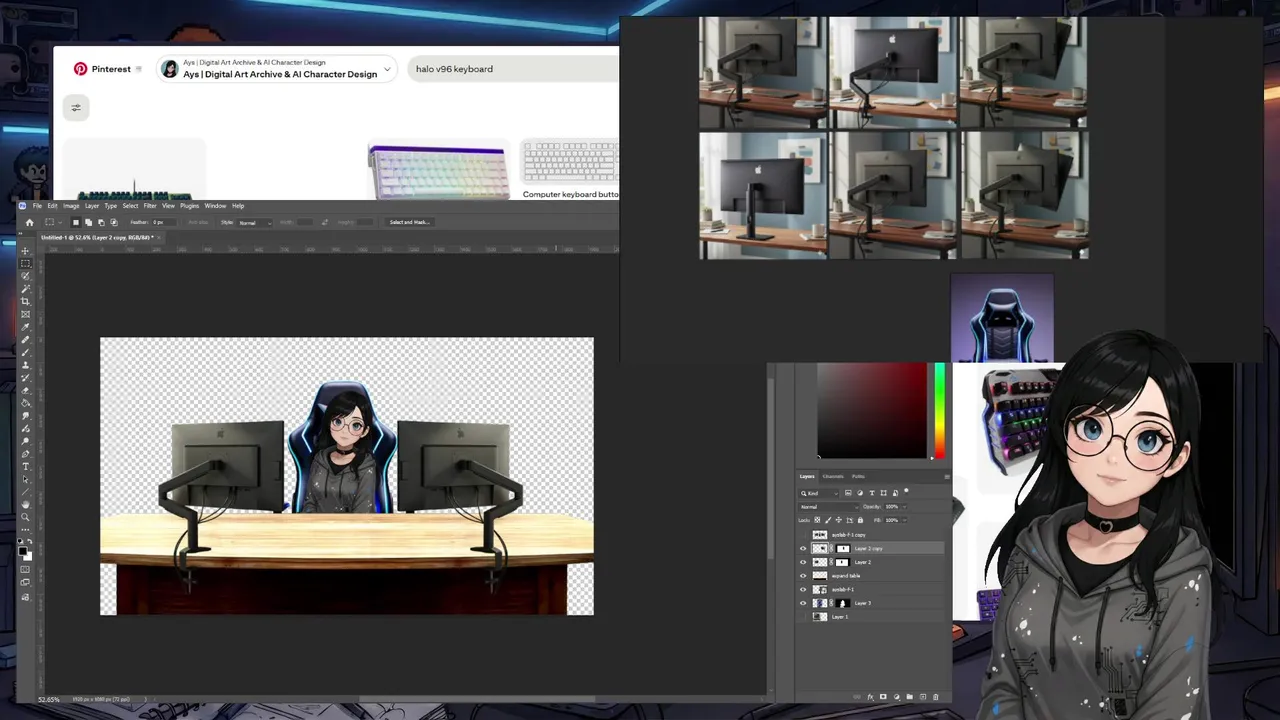
Task: Open the Computer keyboard button pin
Action: tap(570, 170)
